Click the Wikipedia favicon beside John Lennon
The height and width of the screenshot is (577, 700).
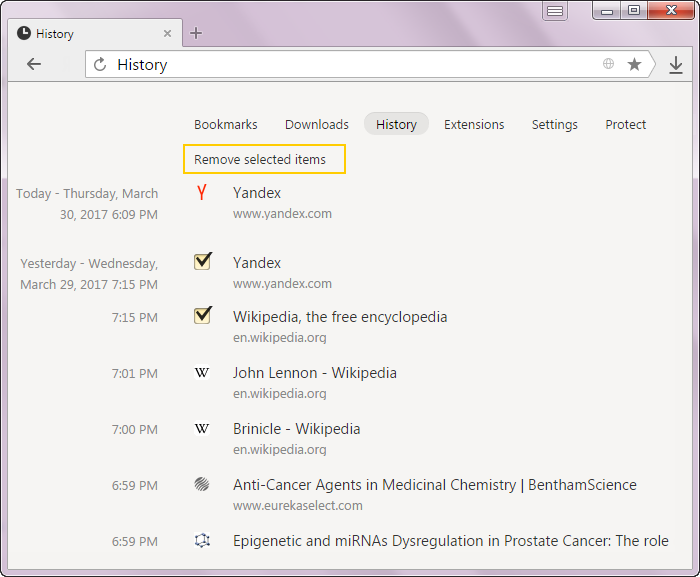(x=202, y=372)
